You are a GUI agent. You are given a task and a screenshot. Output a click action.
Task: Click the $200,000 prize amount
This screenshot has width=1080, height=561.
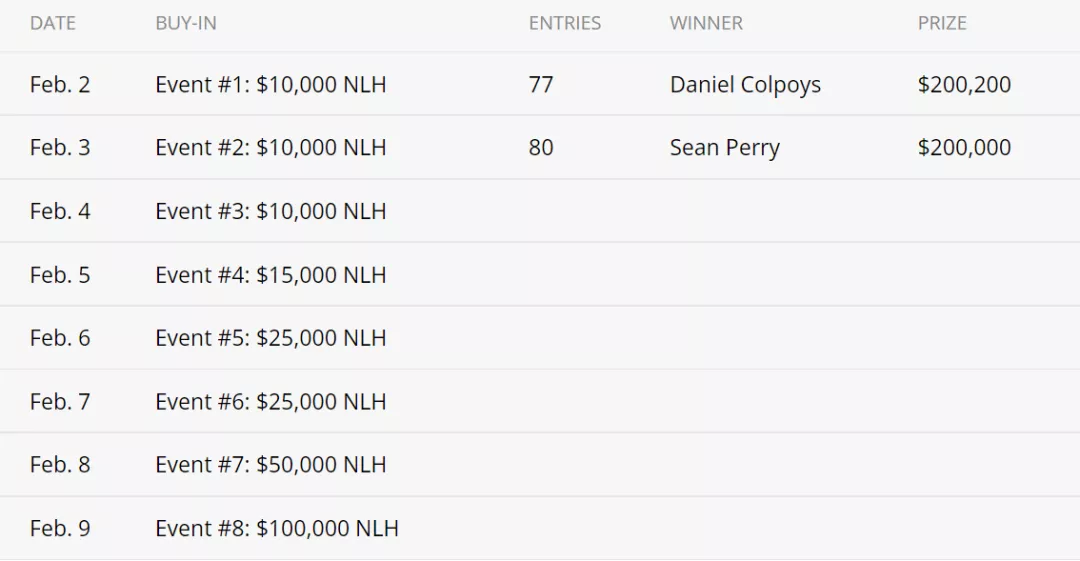tap(964, 147)
